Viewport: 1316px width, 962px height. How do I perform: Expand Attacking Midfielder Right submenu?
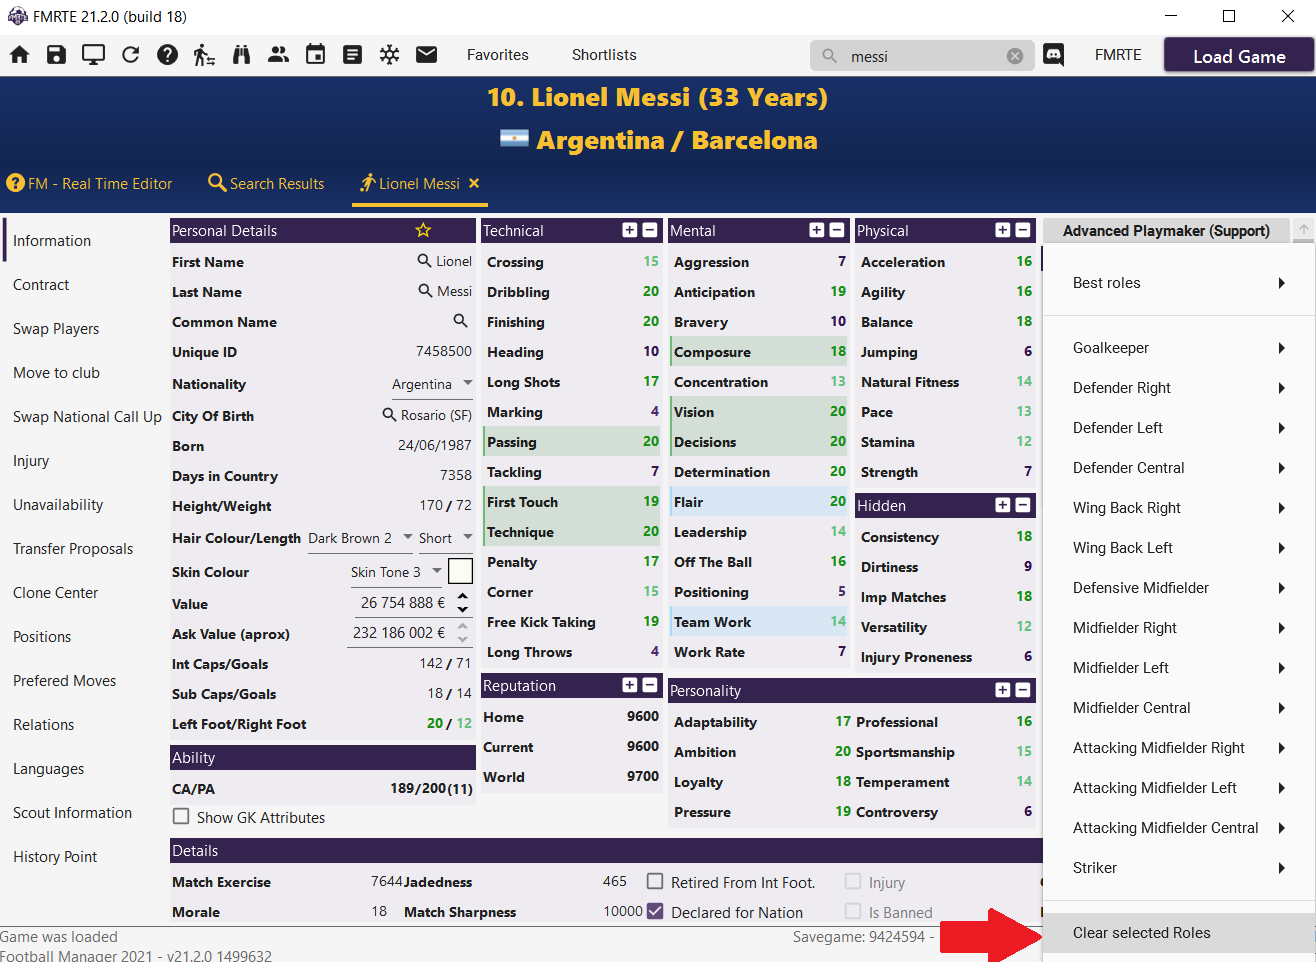1179,748
